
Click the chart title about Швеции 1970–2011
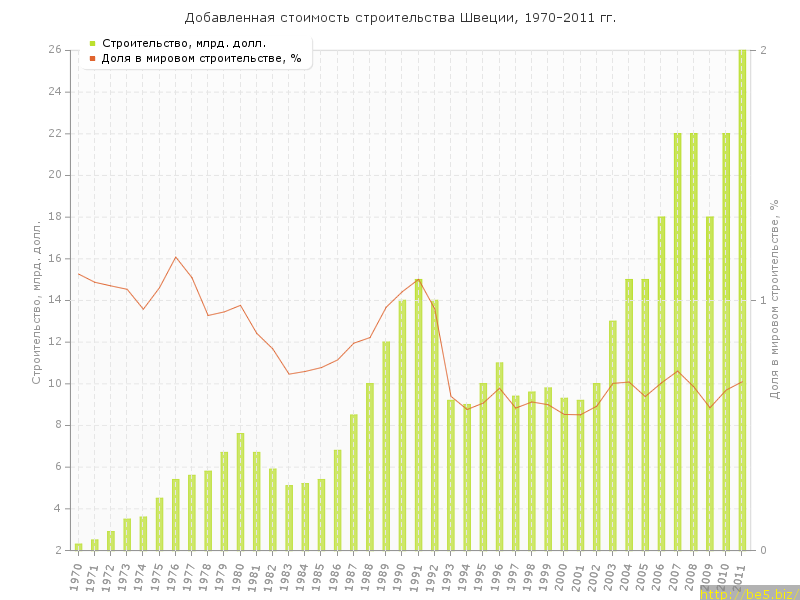tap(400, 18)
